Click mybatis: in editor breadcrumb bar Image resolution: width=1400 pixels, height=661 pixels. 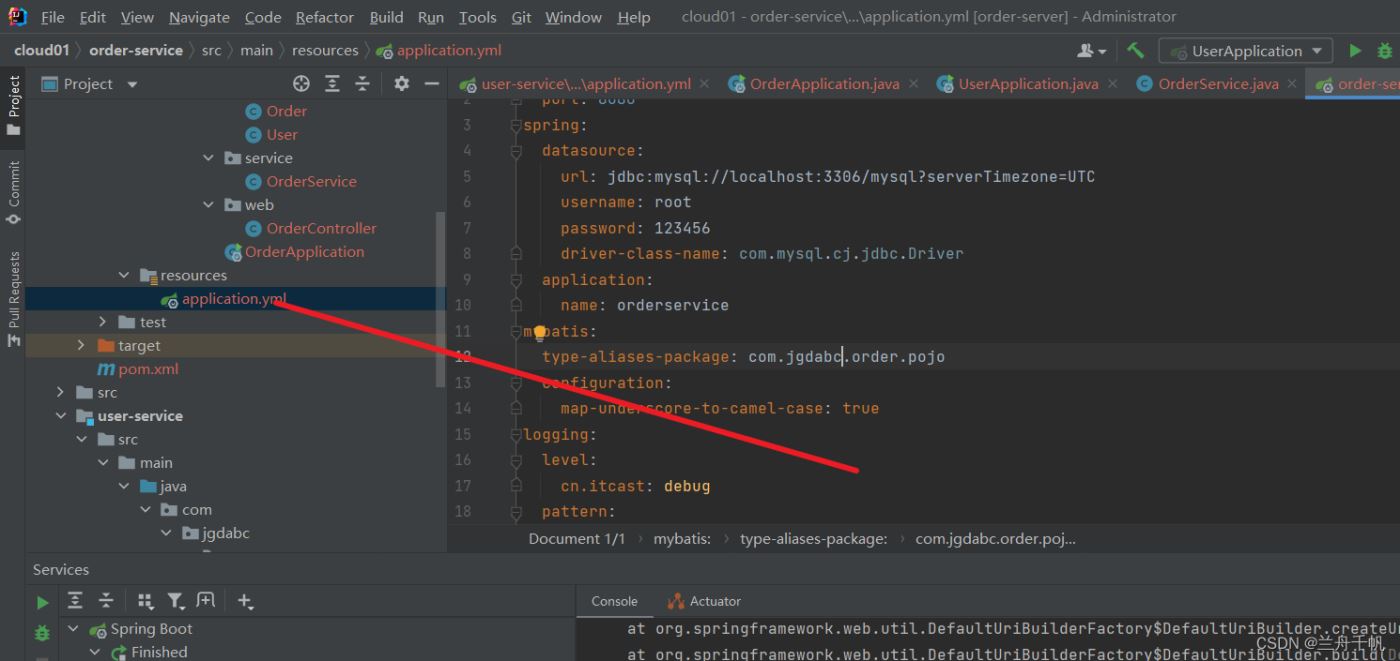coord(682,538)
